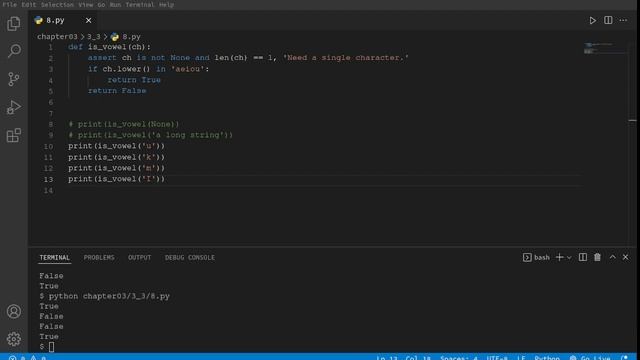Screen dimensions: 640x360
Task: Change encoding via UTF-8 status item
Action: [497, 357]
